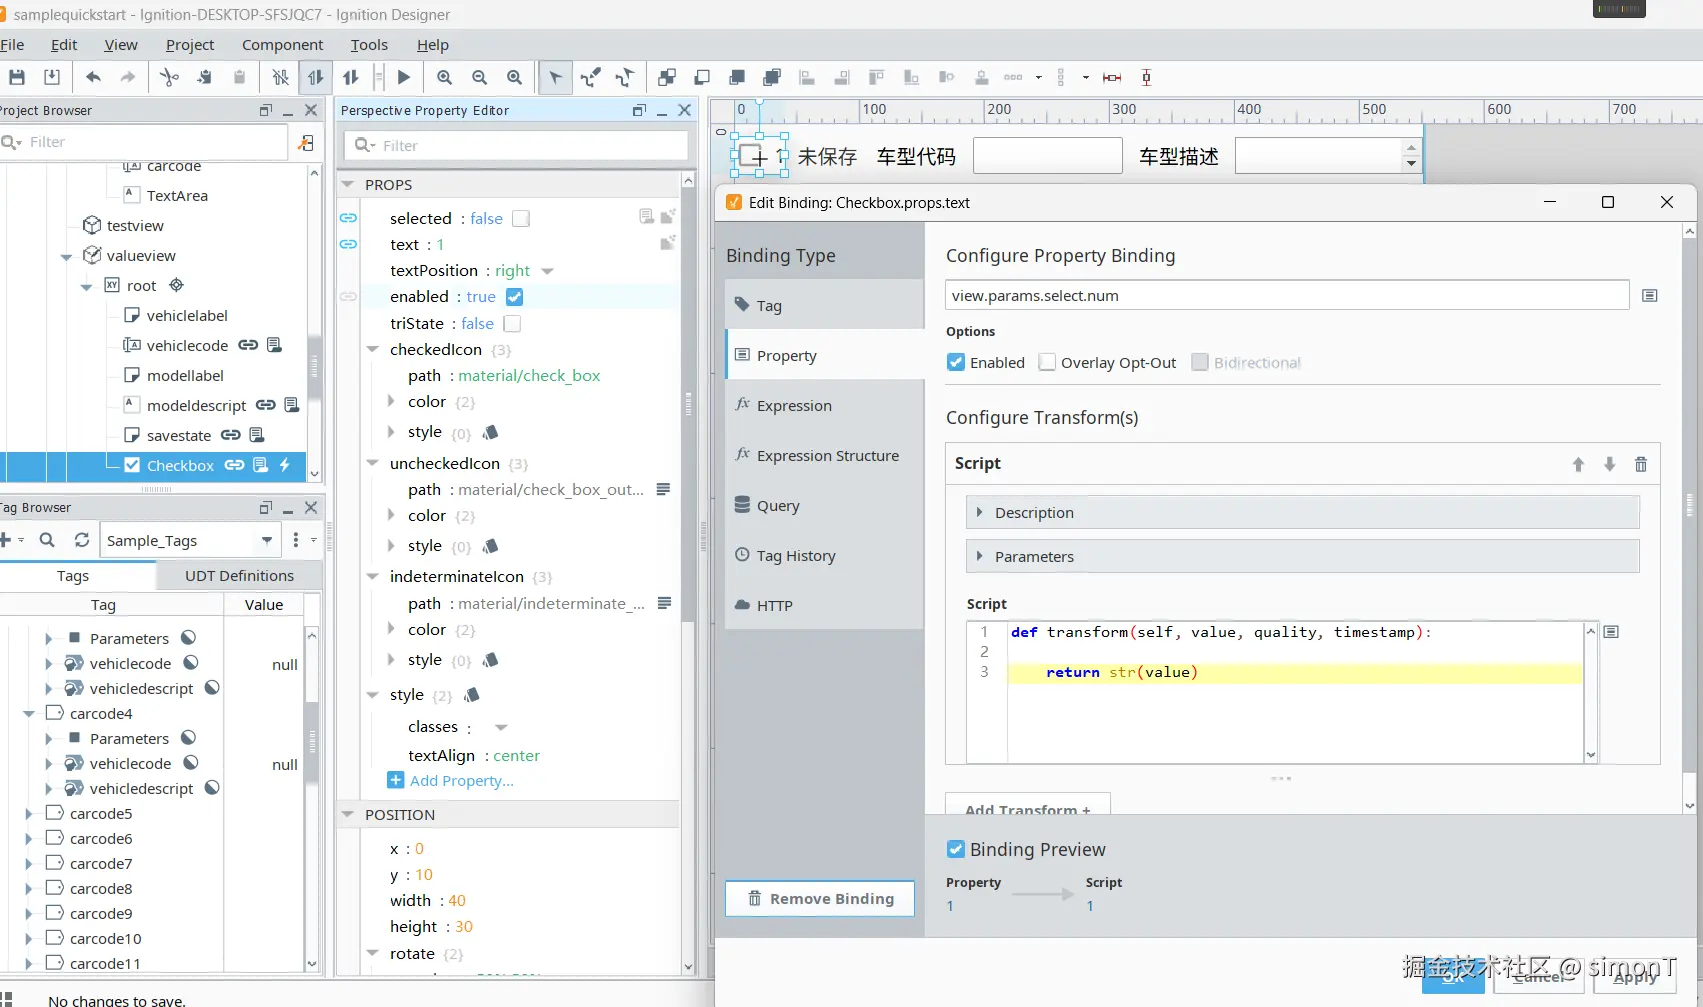Select the Expression binding type
Viewport: 1703px width, 1007px height.
click(x=825, y=405)
